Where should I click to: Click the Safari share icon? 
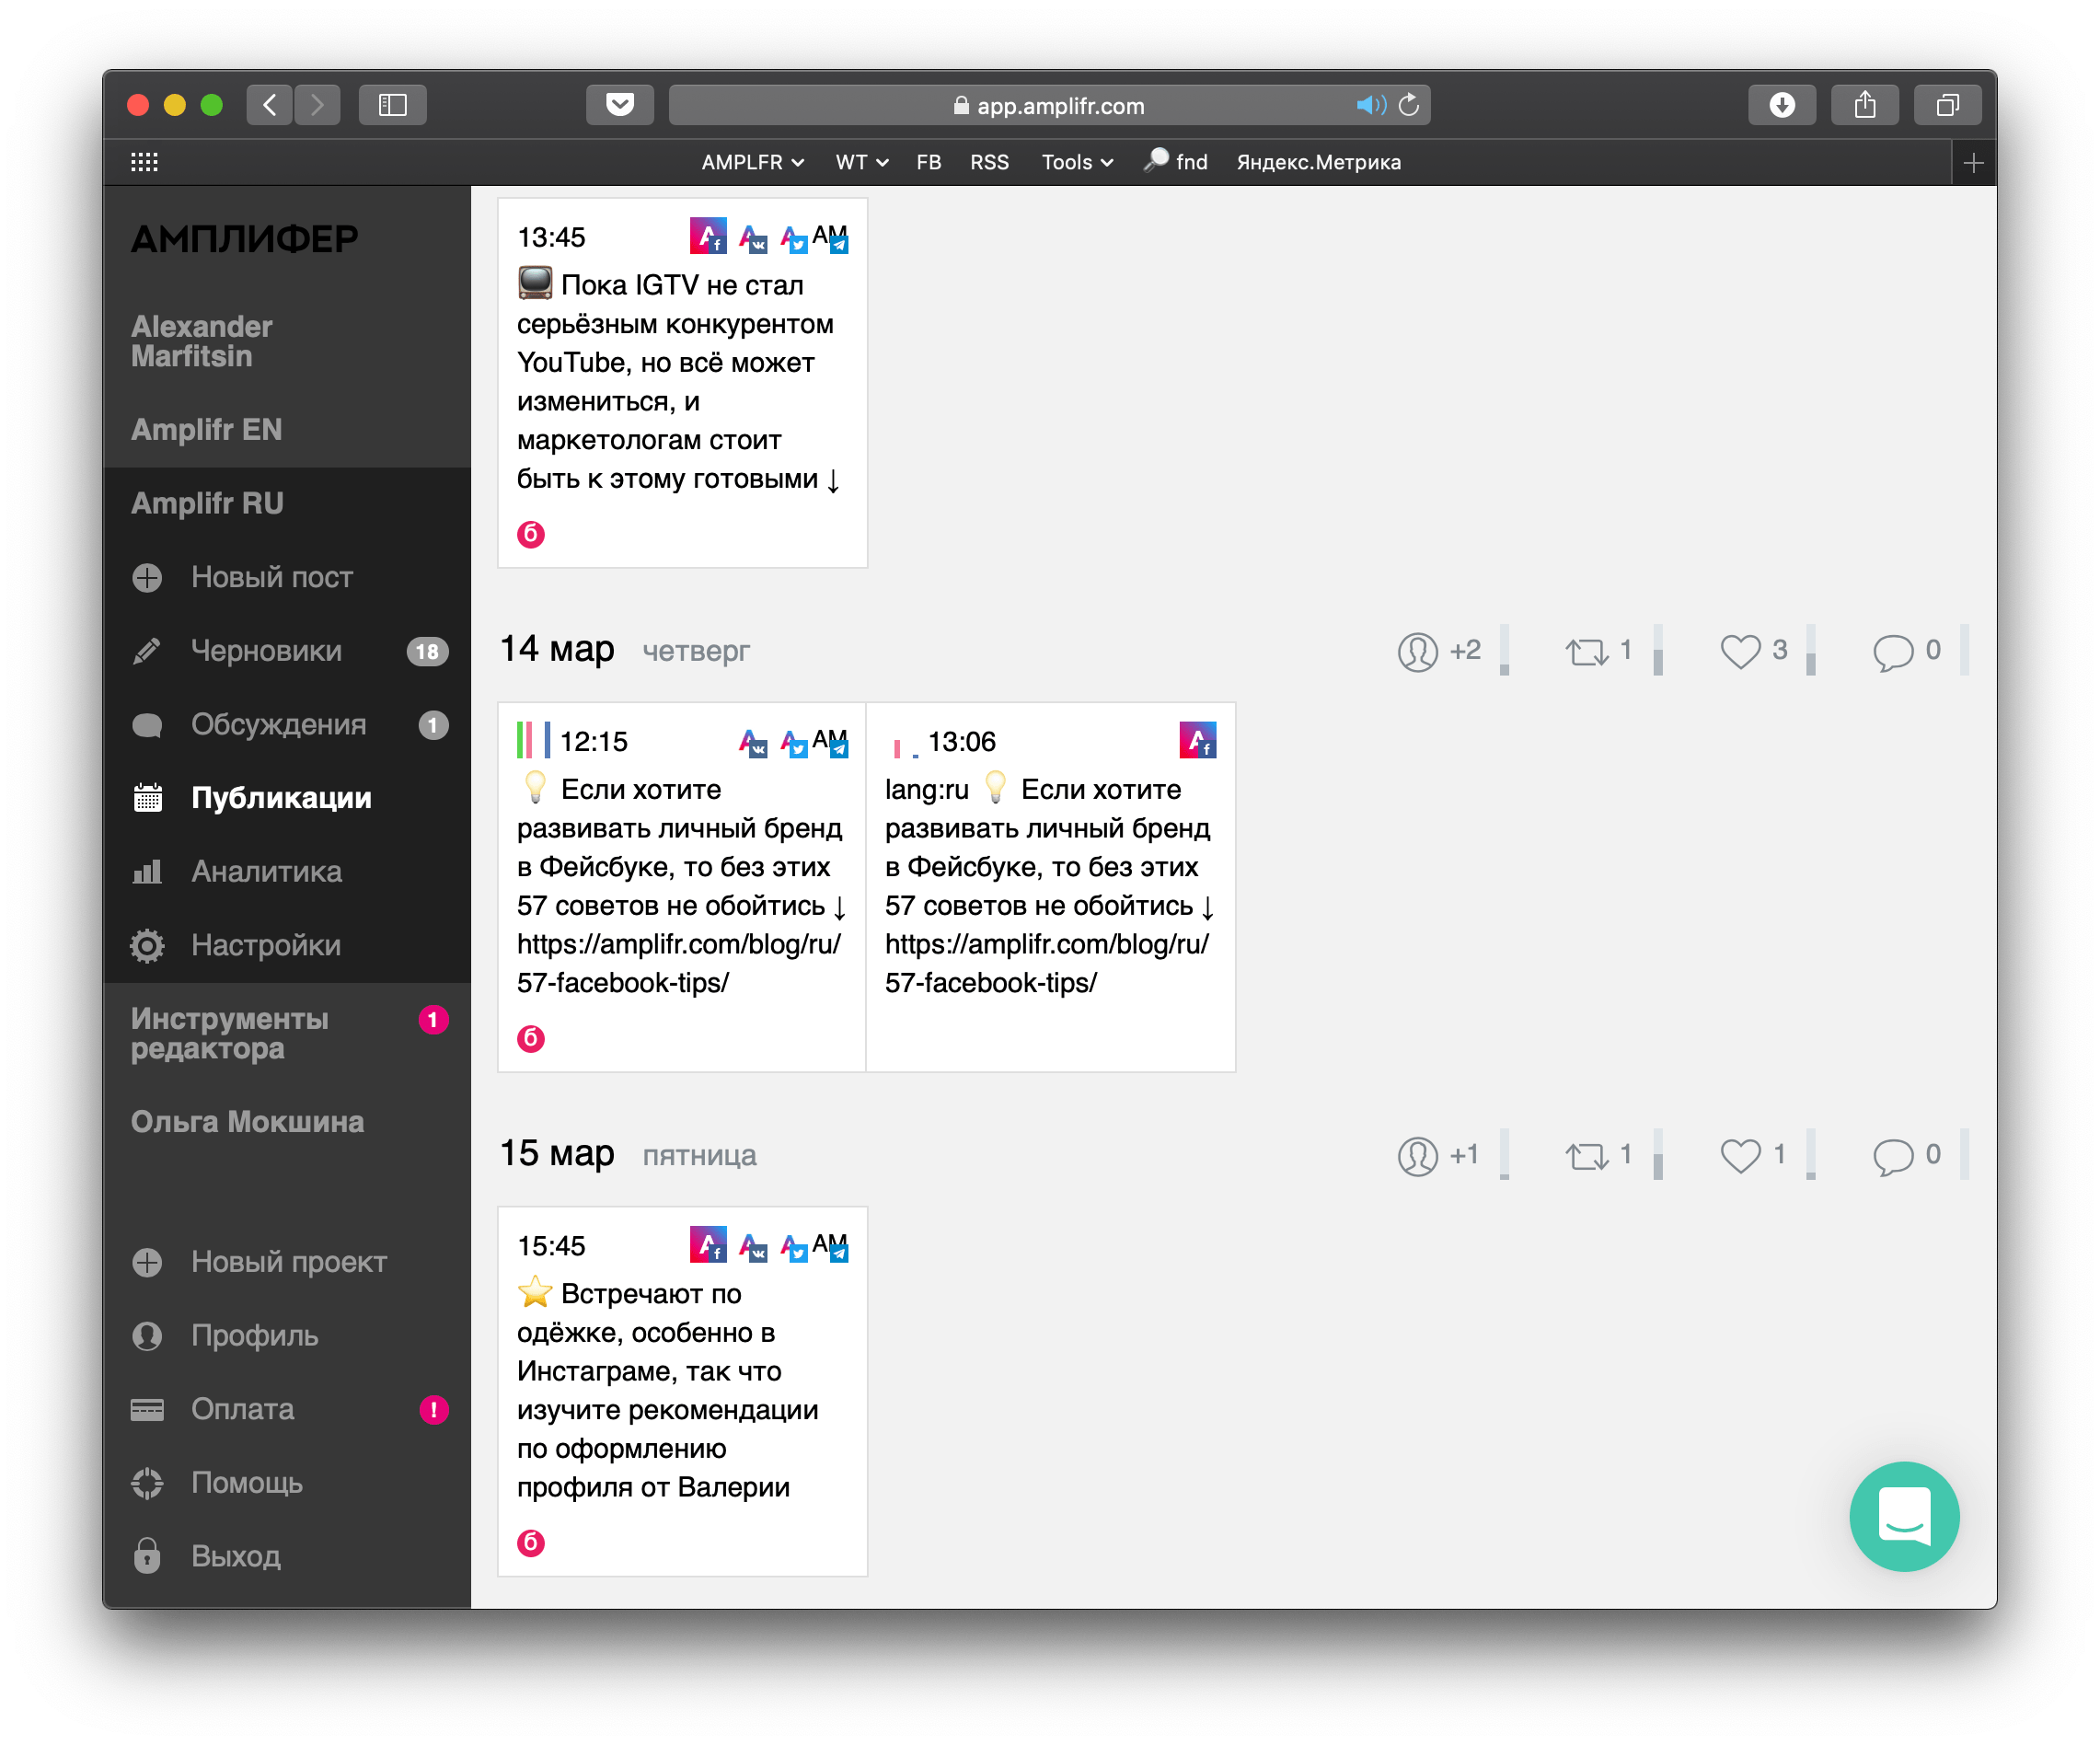(1865, 104)
